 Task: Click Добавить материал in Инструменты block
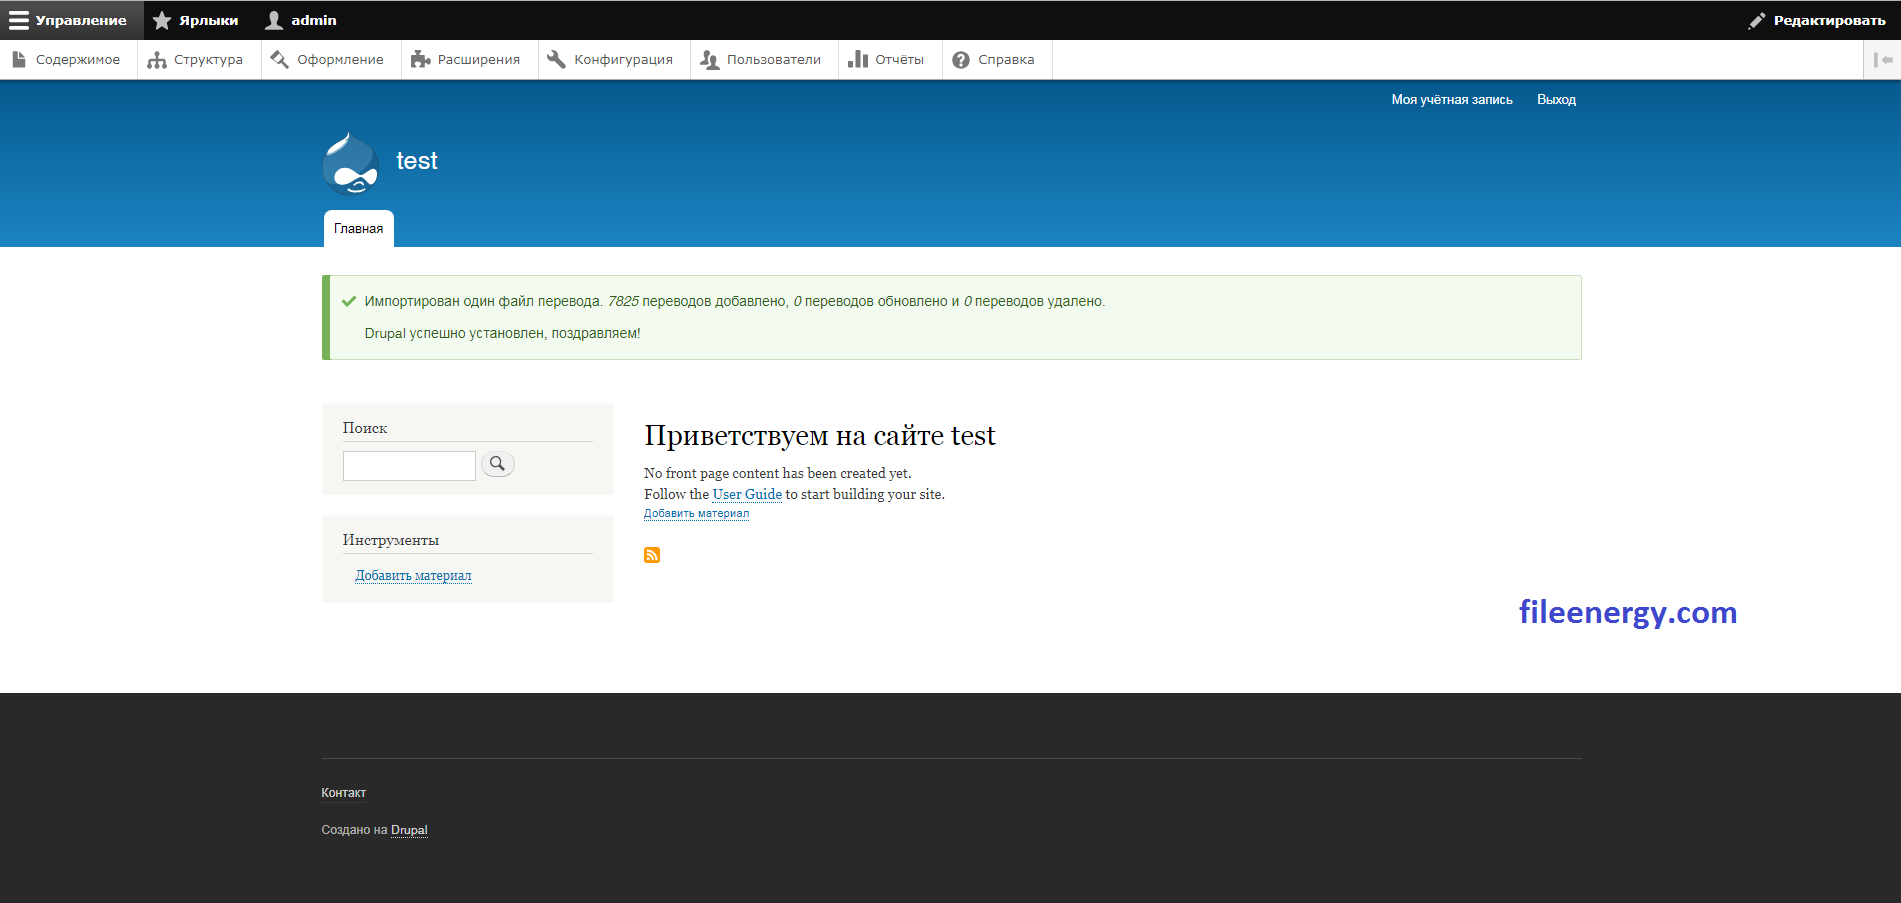(413, 575)
